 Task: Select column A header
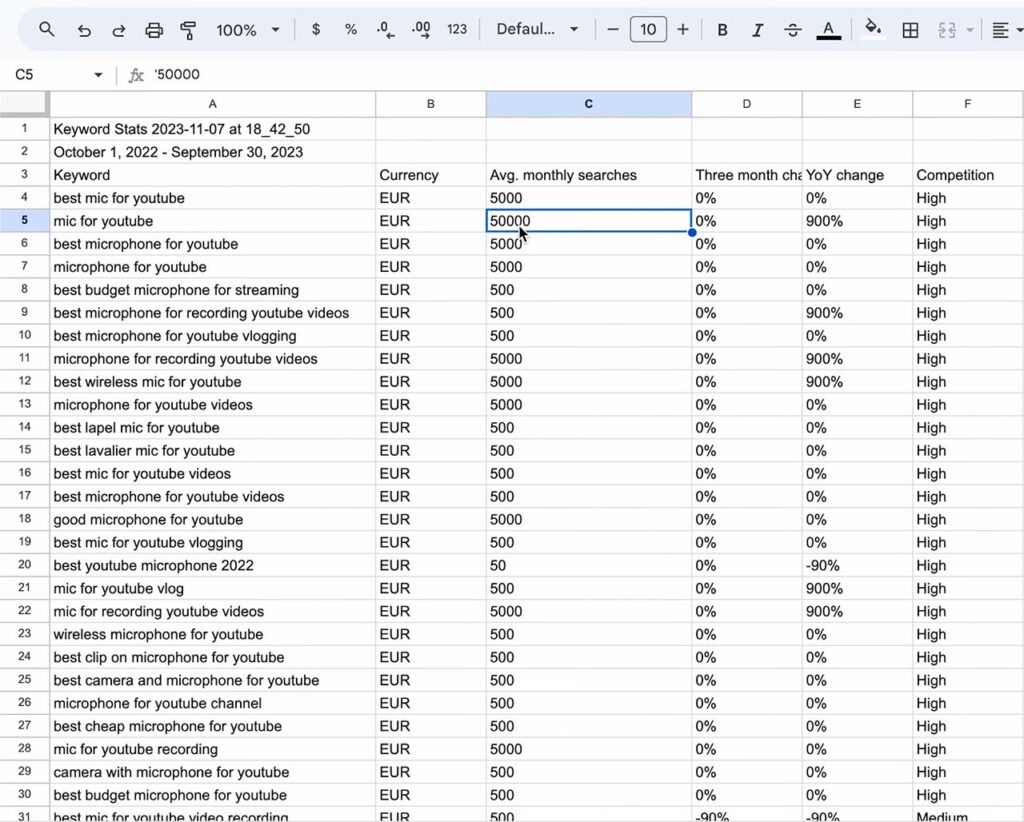(212, 104)
